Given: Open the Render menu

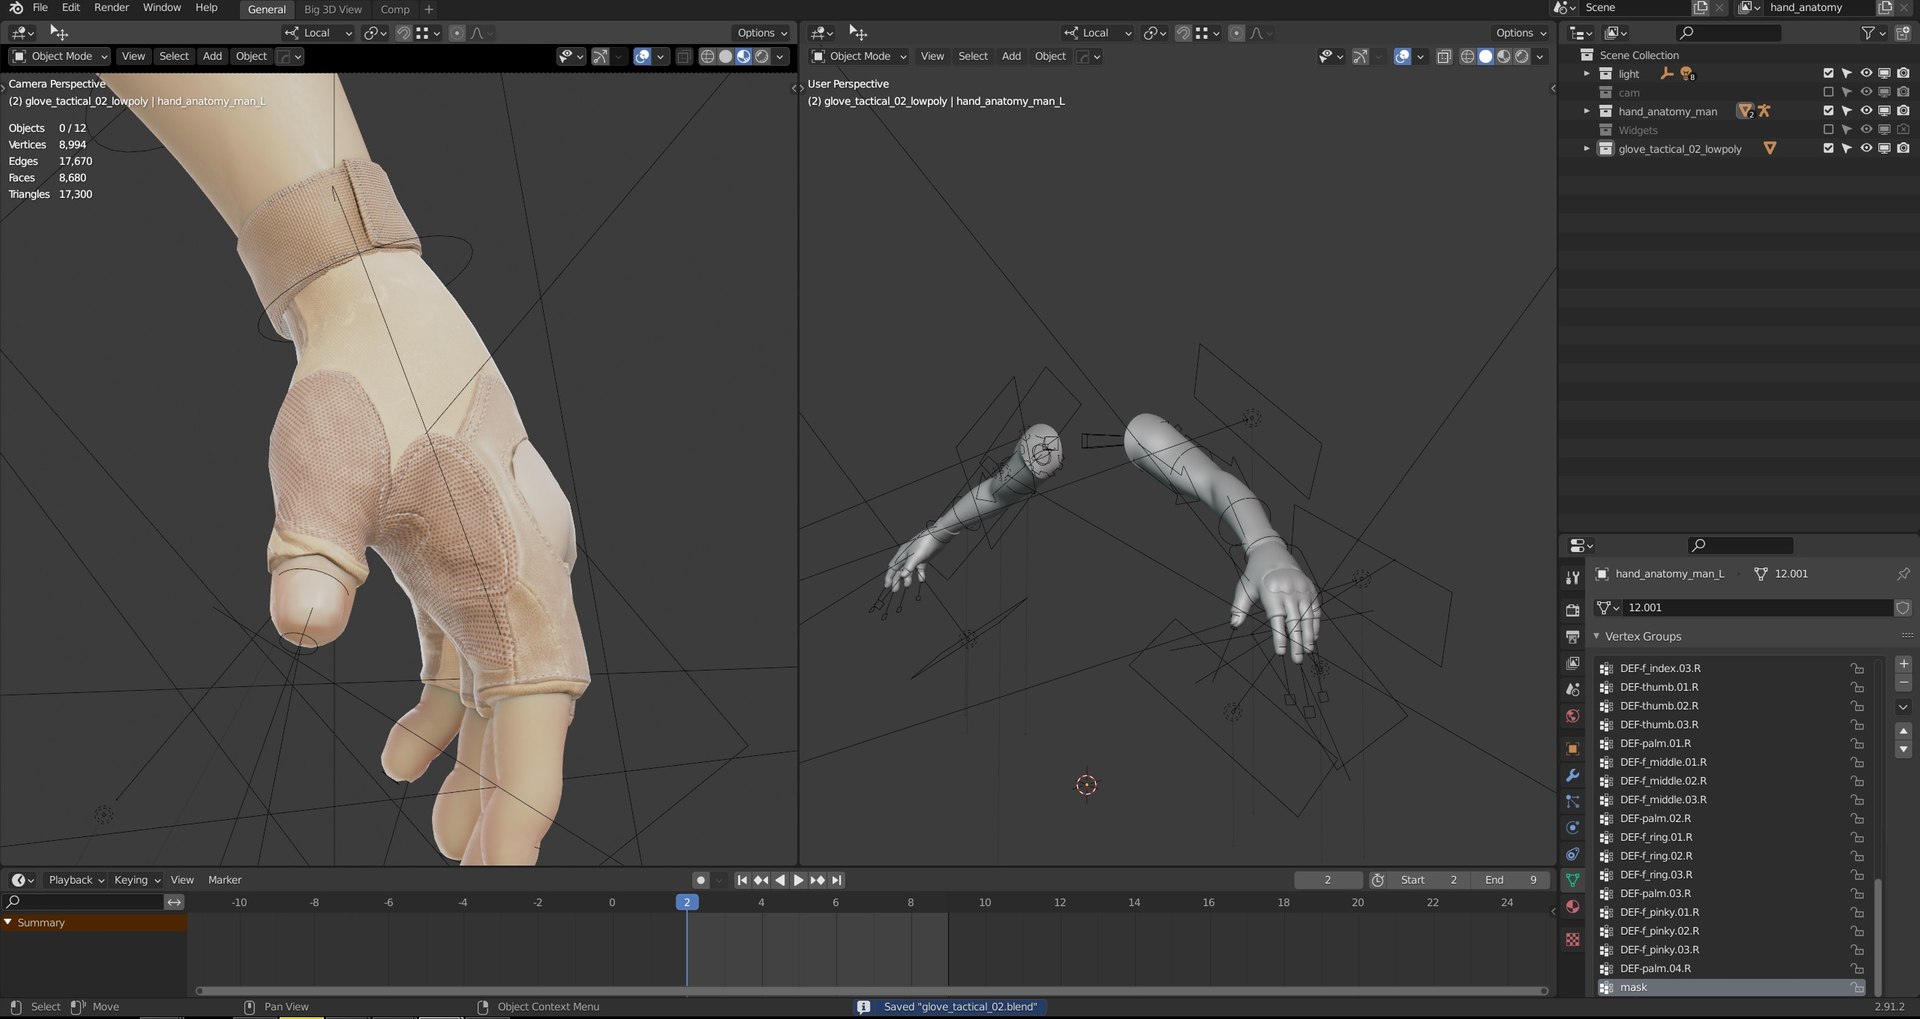Looking at the screenshot, I should [111, 8].
